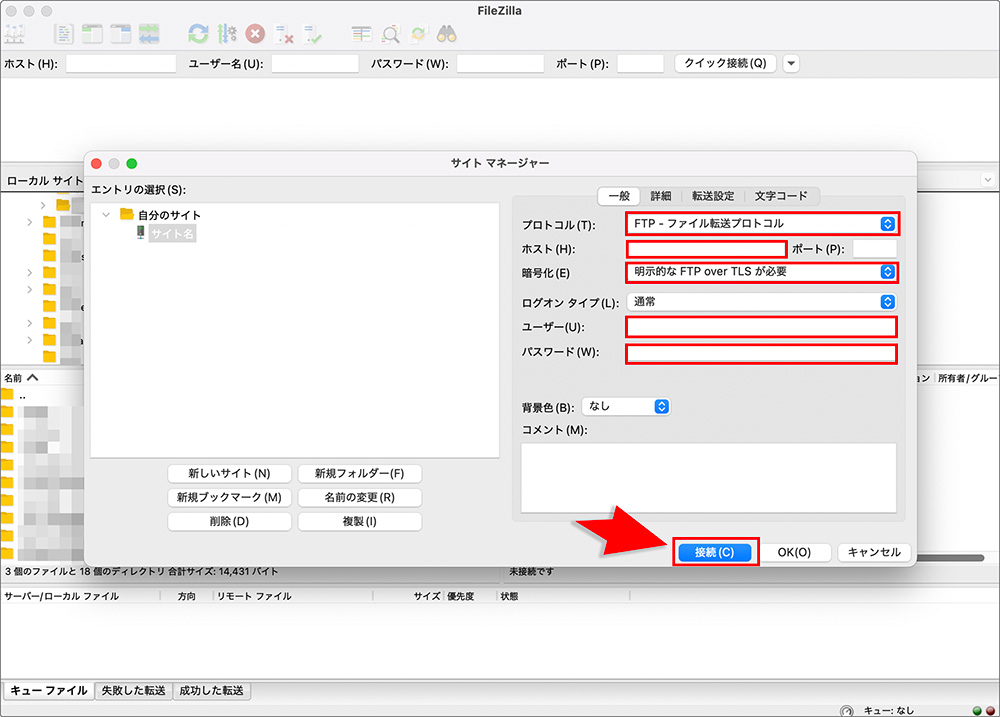Image resolution: width=1000 pixels, height=717 pixels.
Task: Click the red cancel operation icon
Action: tap(255, 34)
